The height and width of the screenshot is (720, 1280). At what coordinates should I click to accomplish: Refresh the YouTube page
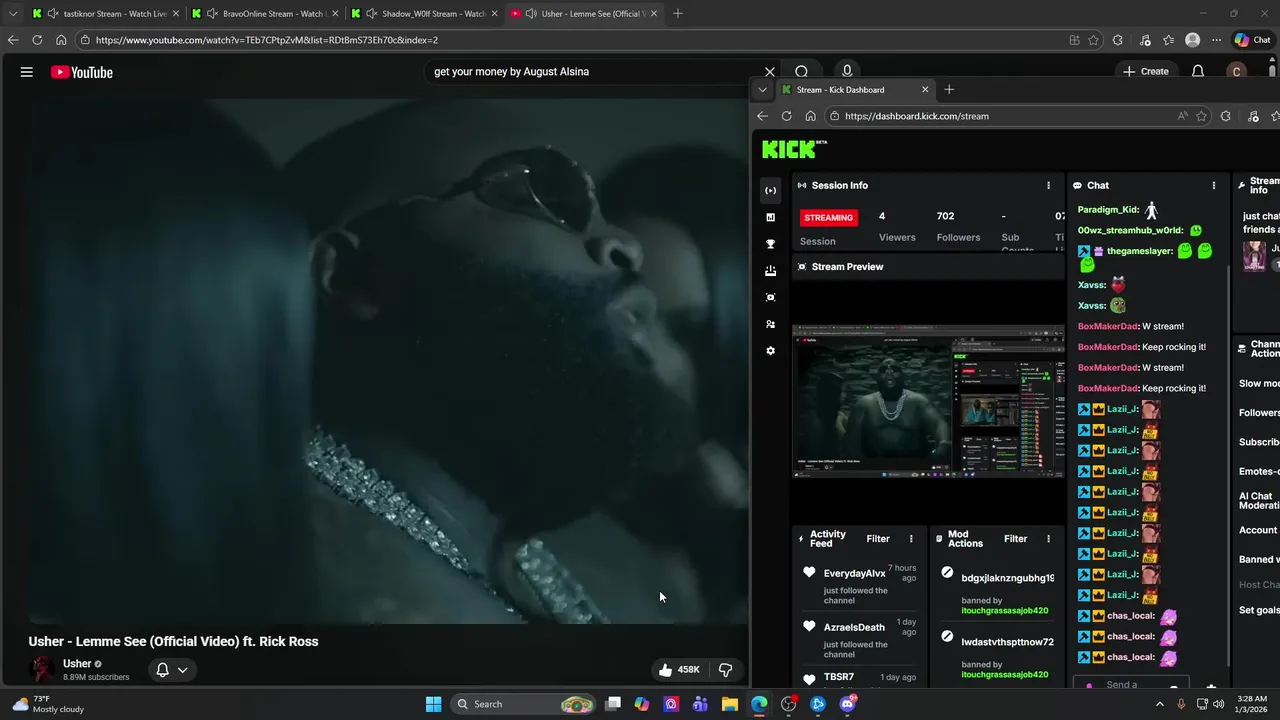pyautogui.click(x=37, y=40)
